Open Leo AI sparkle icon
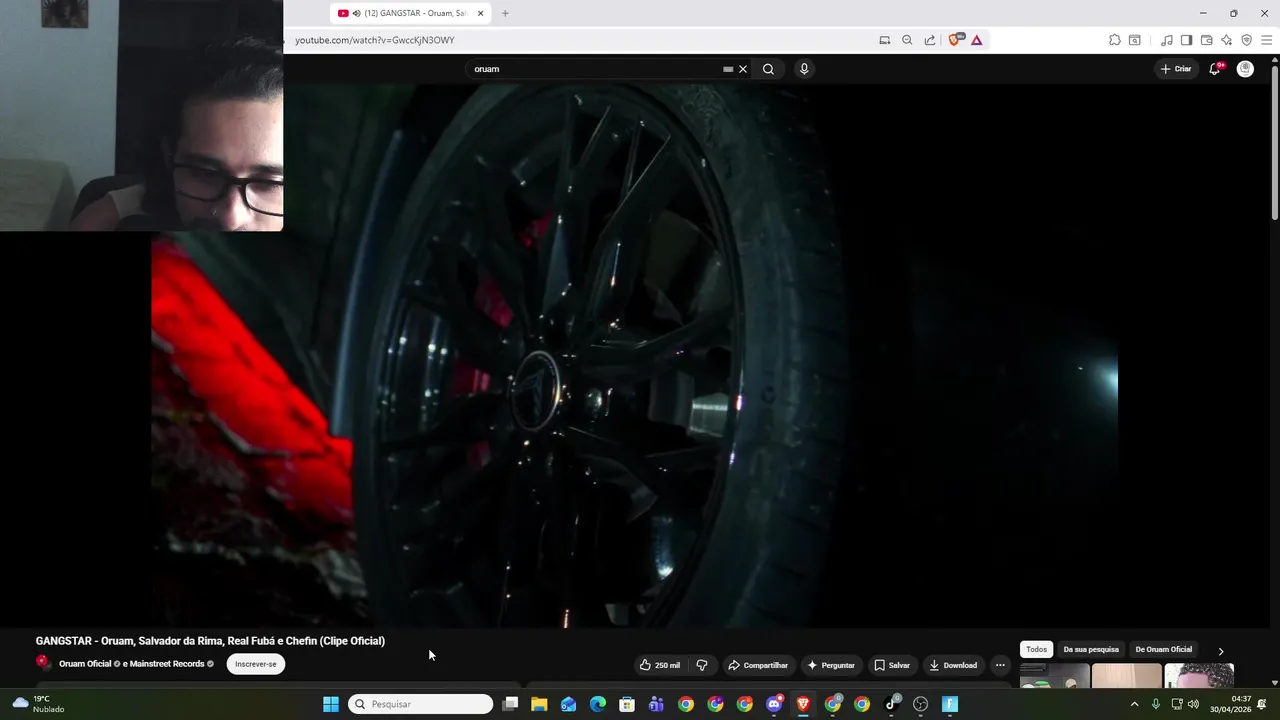Image resolution: width=1280 pixels, height=720 pixels. point(1226,40)
